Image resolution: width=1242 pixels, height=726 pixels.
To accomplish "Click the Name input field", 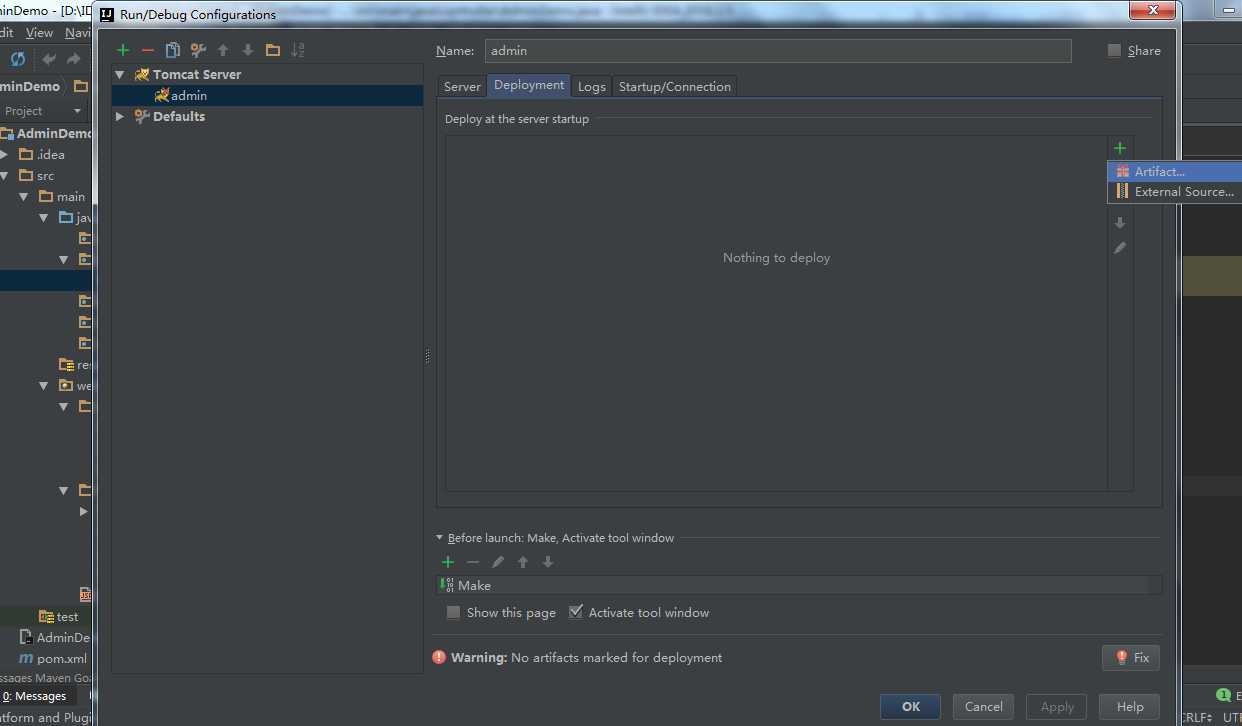I will [x=778, y=50].
